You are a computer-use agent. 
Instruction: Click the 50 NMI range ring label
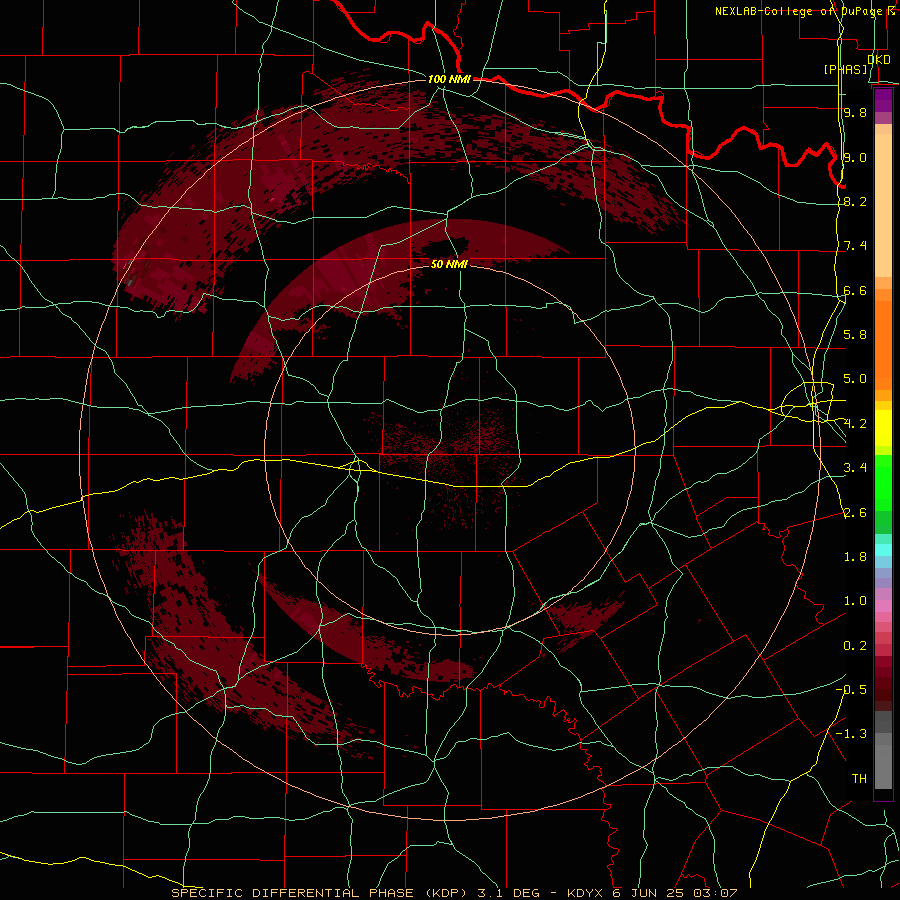(x=449, y=264)
